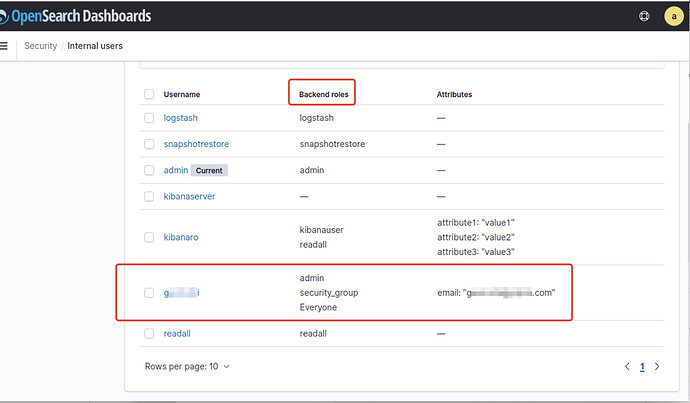Go to previous page arrow

(x=627, y=366)
